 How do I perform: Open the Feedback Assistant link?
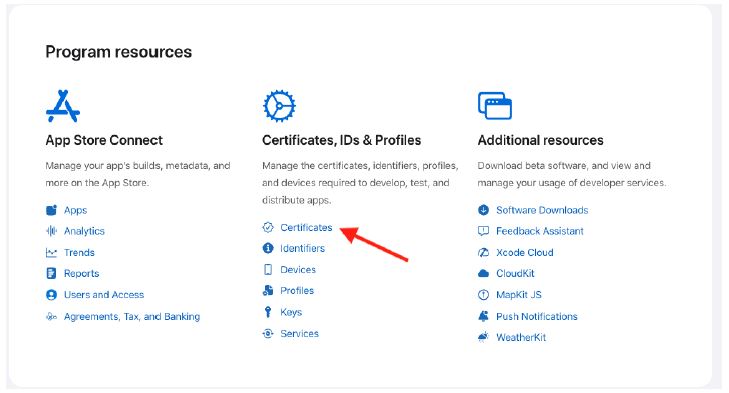tap(539, 231)
